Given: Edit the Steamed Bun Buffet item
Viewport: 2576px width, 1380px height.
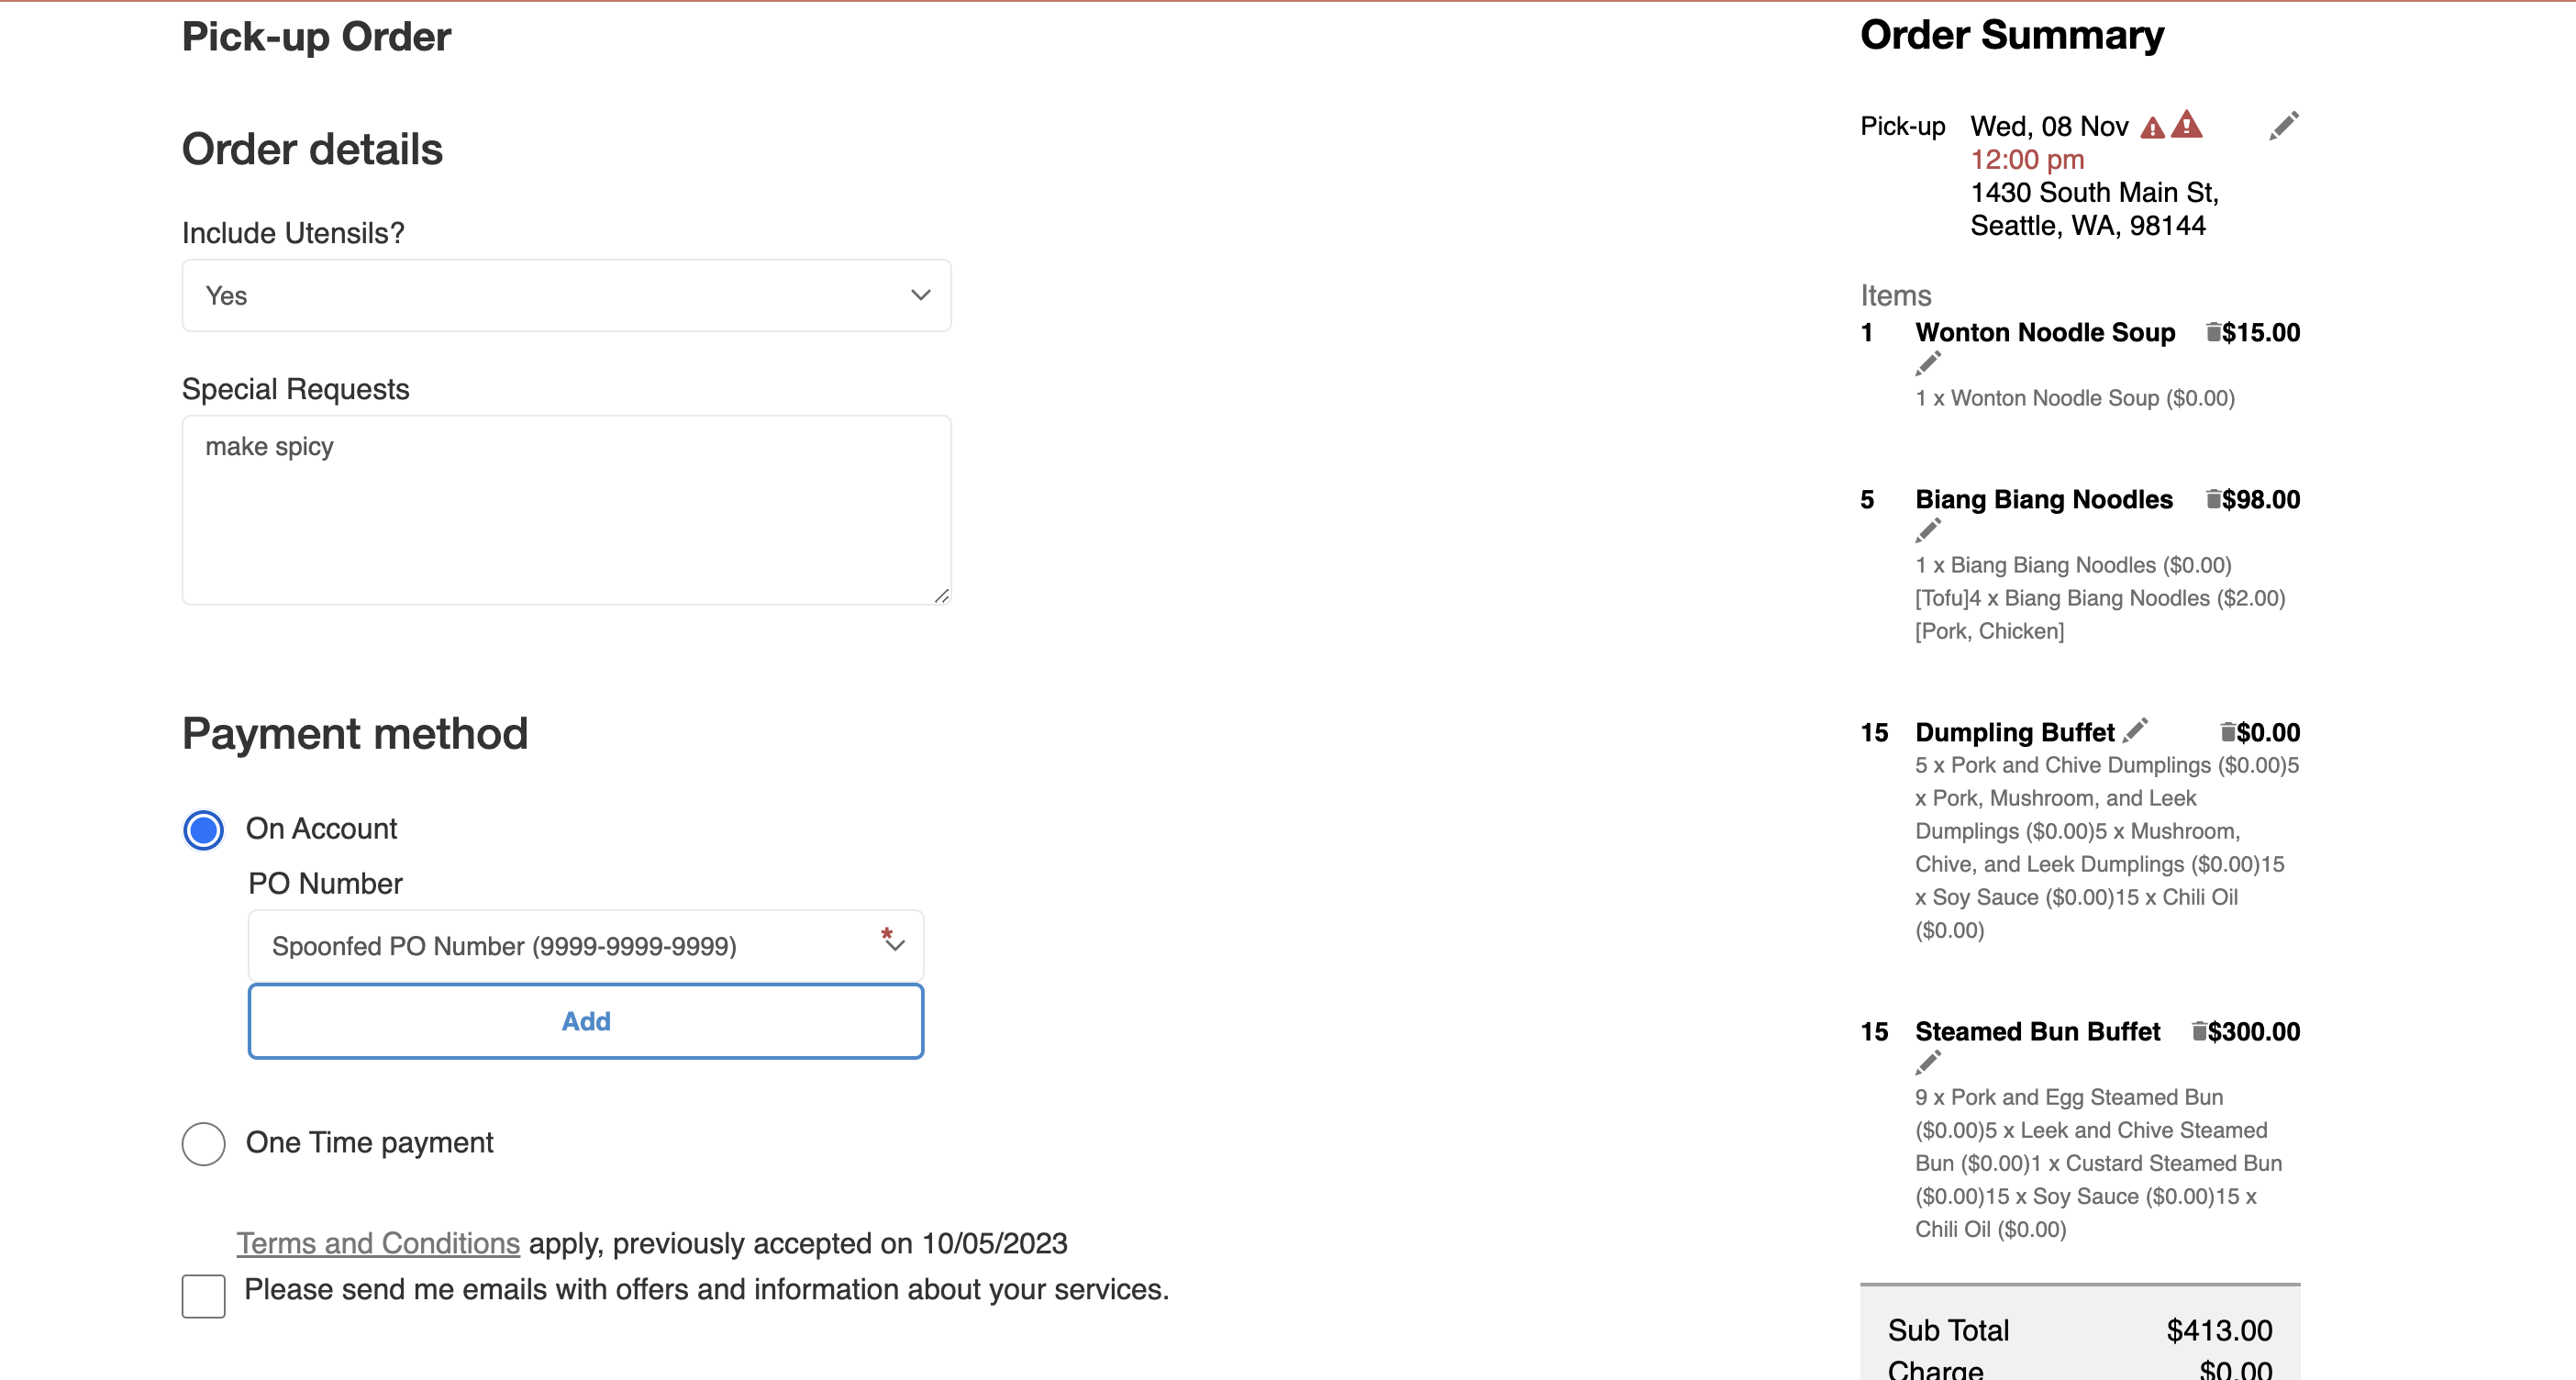Looking at the screenshot, I should click(x=1928, y=1063).
